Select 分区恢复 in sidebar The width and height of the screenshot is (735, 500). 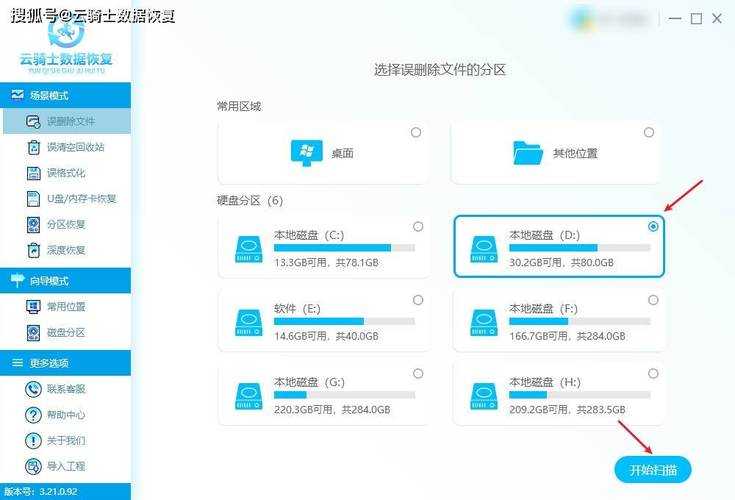pos(65,224)
